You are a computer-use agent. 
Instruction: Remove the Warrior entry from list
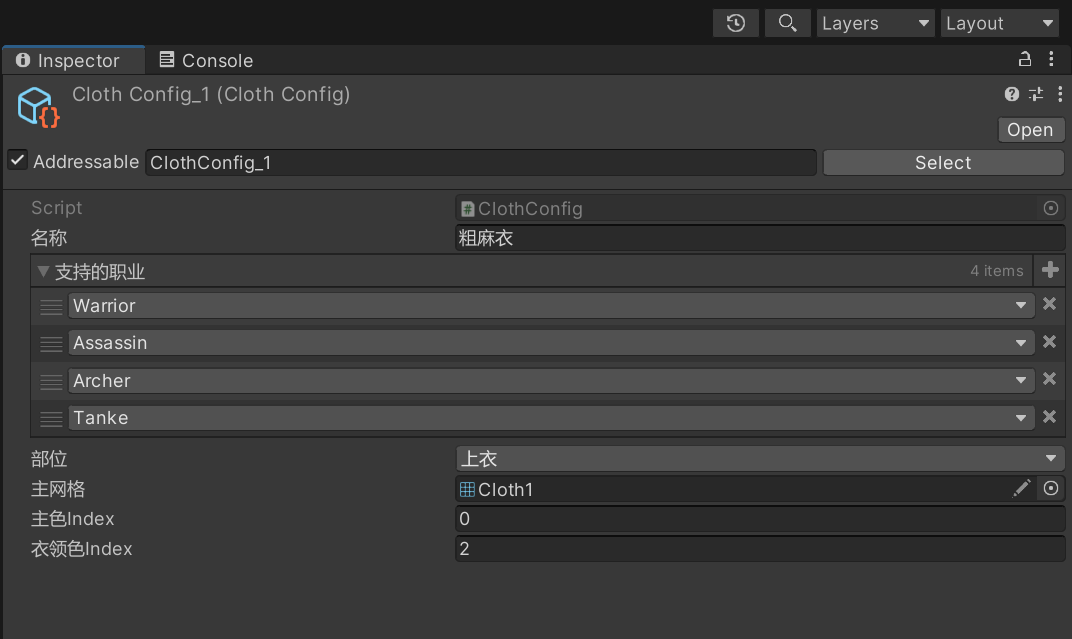coord(1049,304)
